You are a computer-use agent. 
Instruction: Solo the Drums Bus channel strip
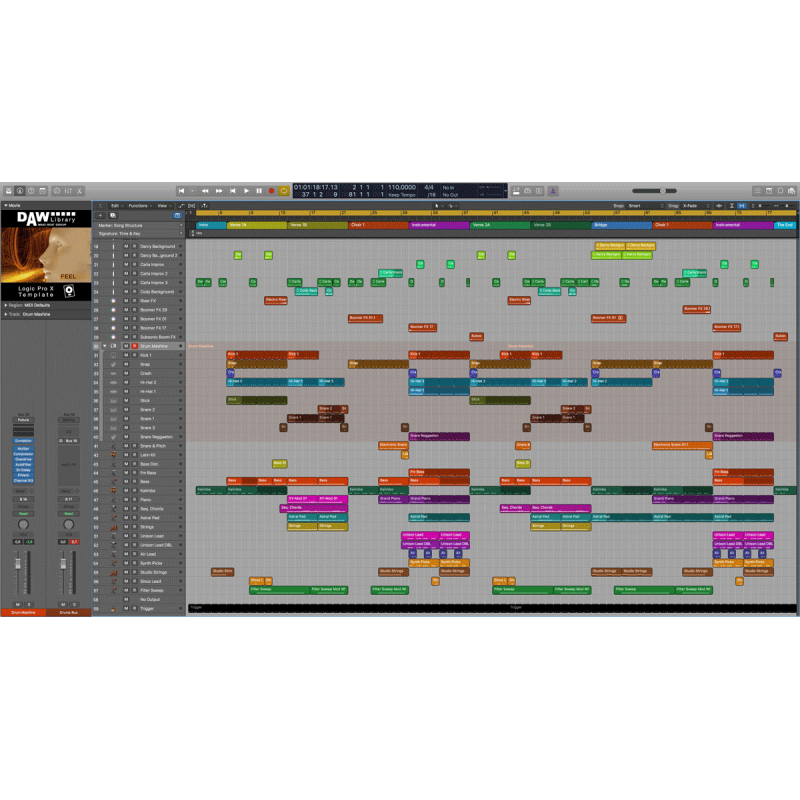pyautogui.click(x=74, y=604)
